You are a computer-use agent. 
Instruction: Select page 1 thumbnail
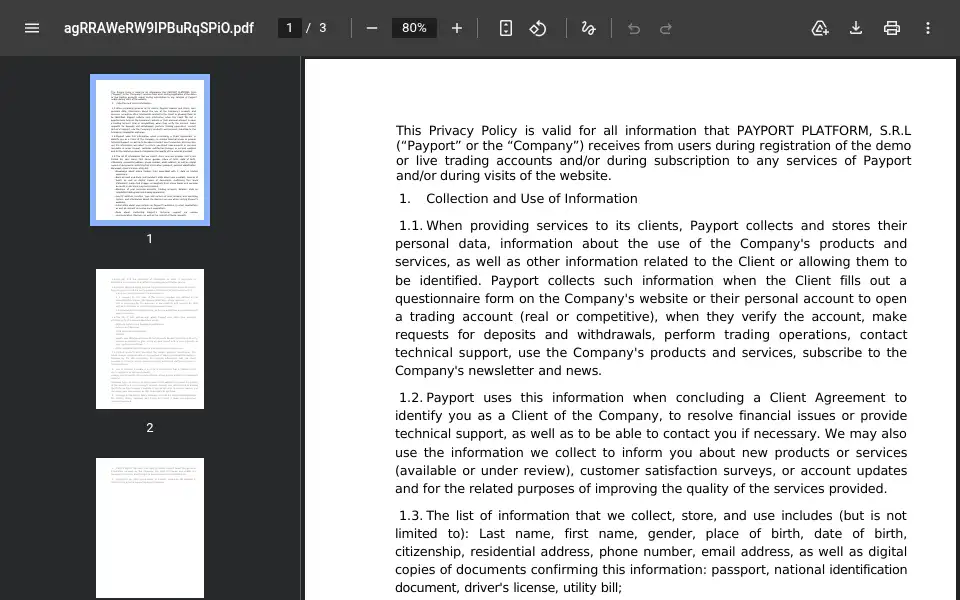(150, 150)
